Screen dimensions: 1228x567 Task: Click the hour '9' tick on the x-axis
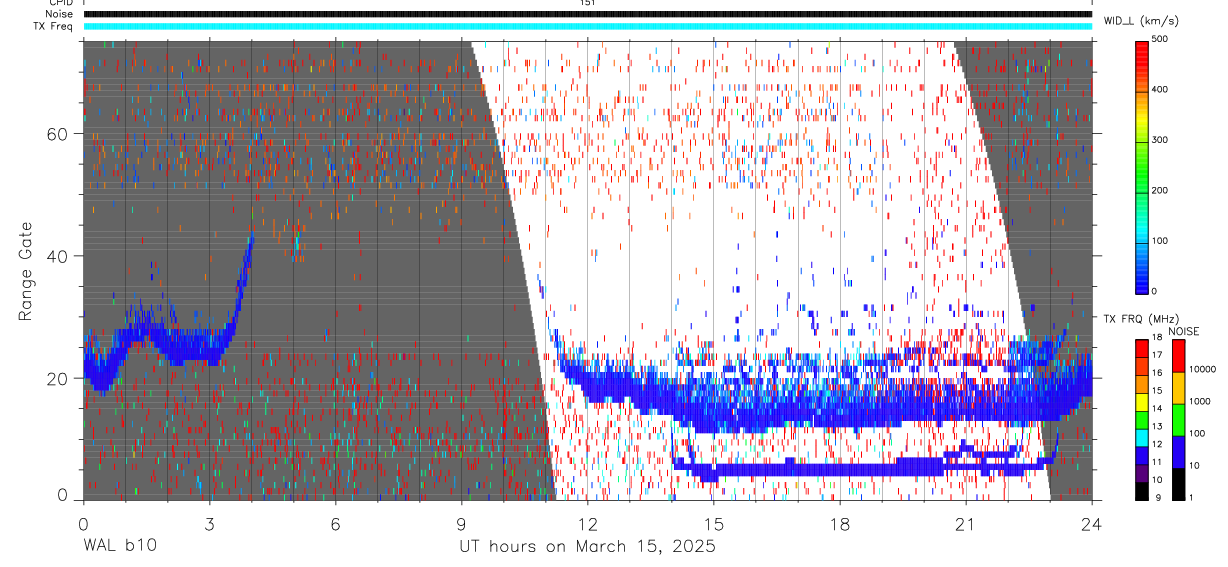[x=461, y=523]
